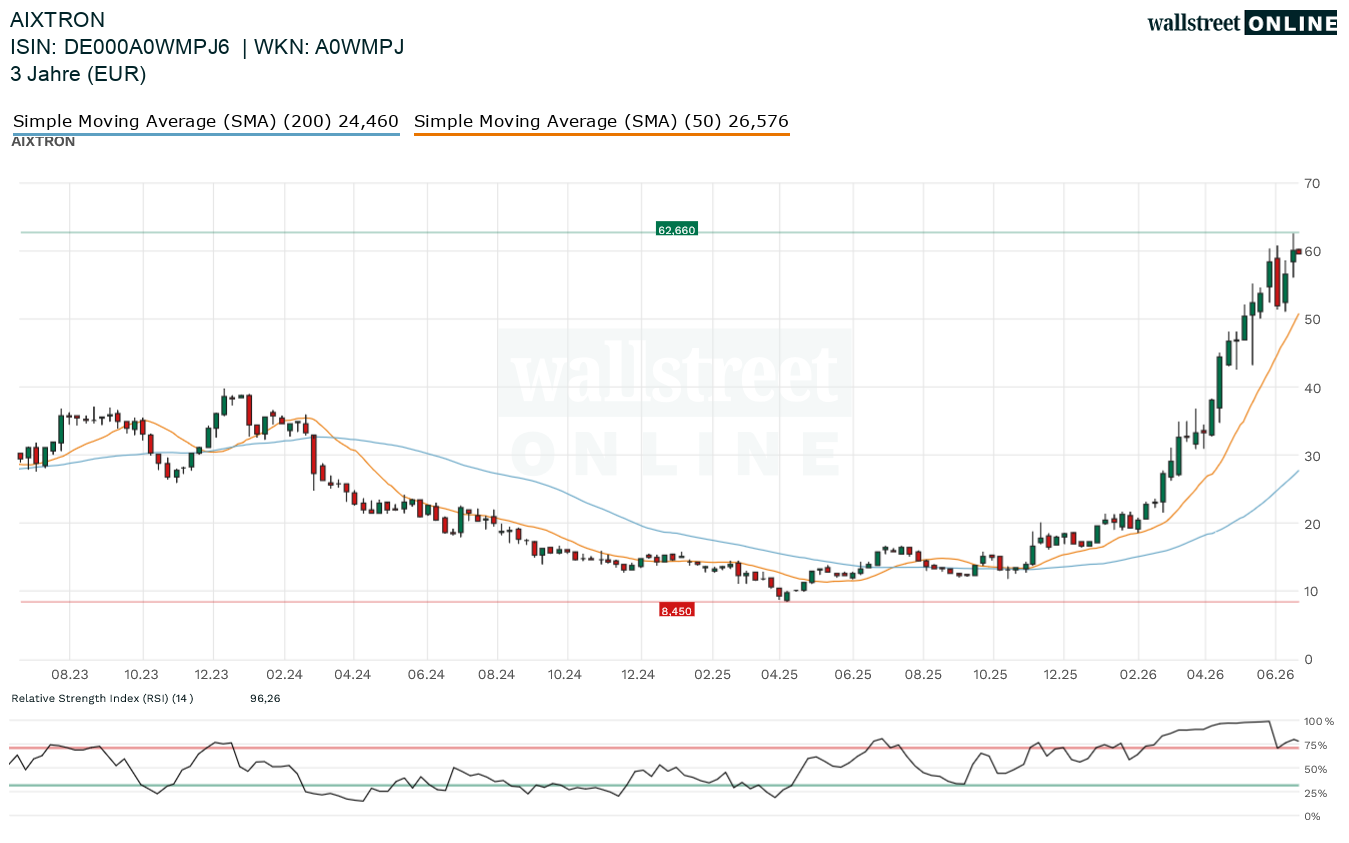Click the 04.26 date axis label
This screenshot has height=843, width=1349.
pyautogui.click(x=1205, y=675)
